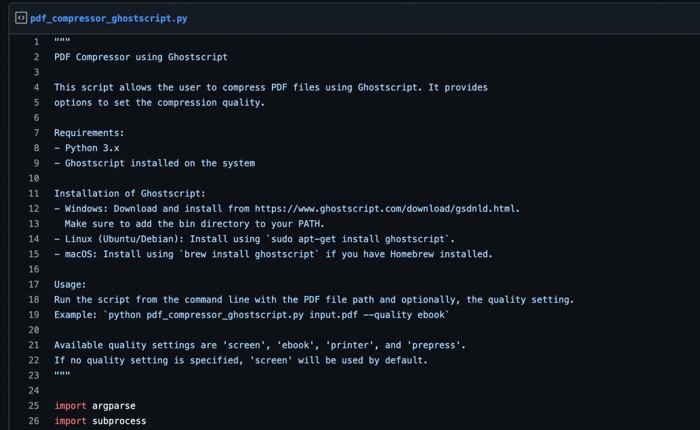This screenshot has height=430, width=700.
Task: Select line number 11
Action: pos(34,194)
